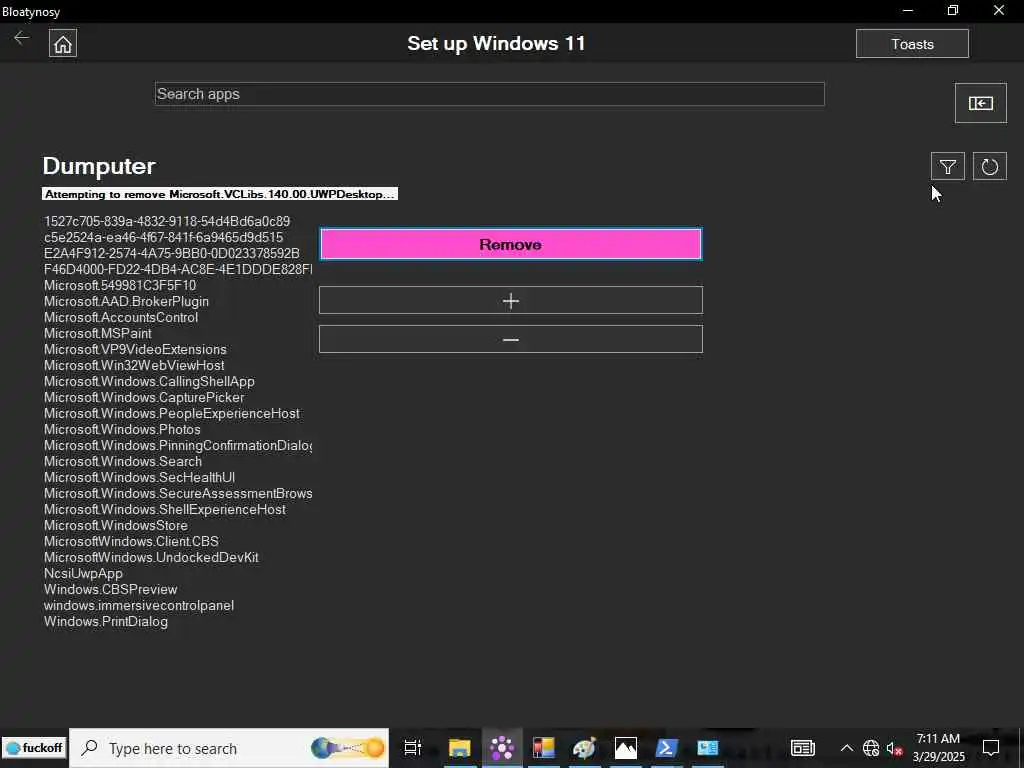This screenshot has height=768, width=1024.
Task: Open the notification center icon
Action: click(x=991, y=748)
